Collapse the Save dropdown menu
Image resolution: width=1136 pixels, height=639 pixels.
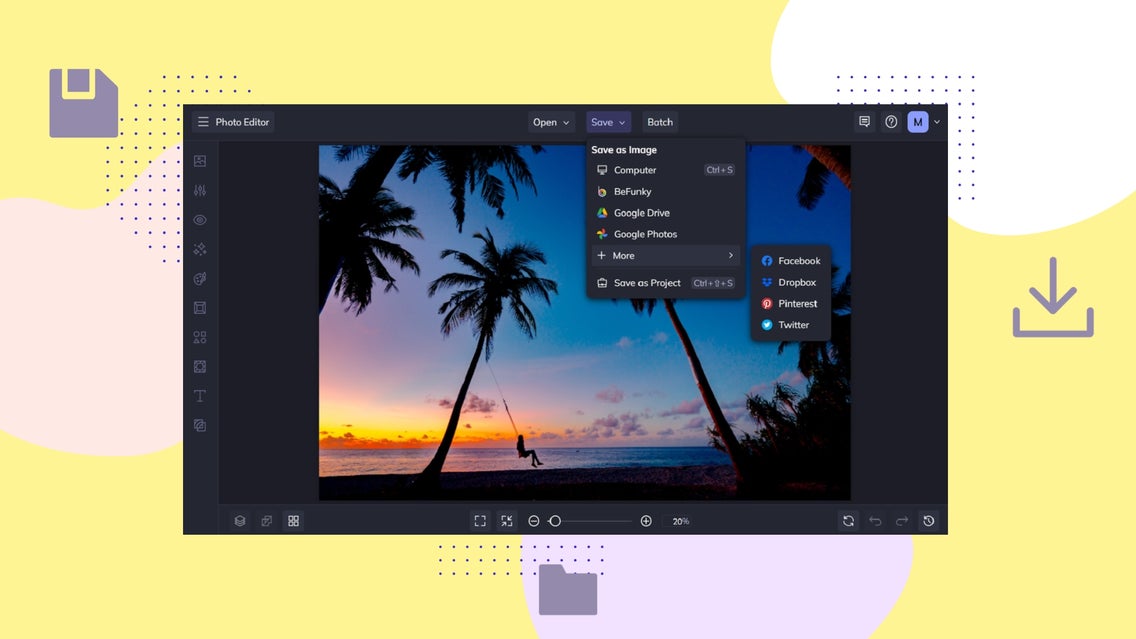click(608, 122)
